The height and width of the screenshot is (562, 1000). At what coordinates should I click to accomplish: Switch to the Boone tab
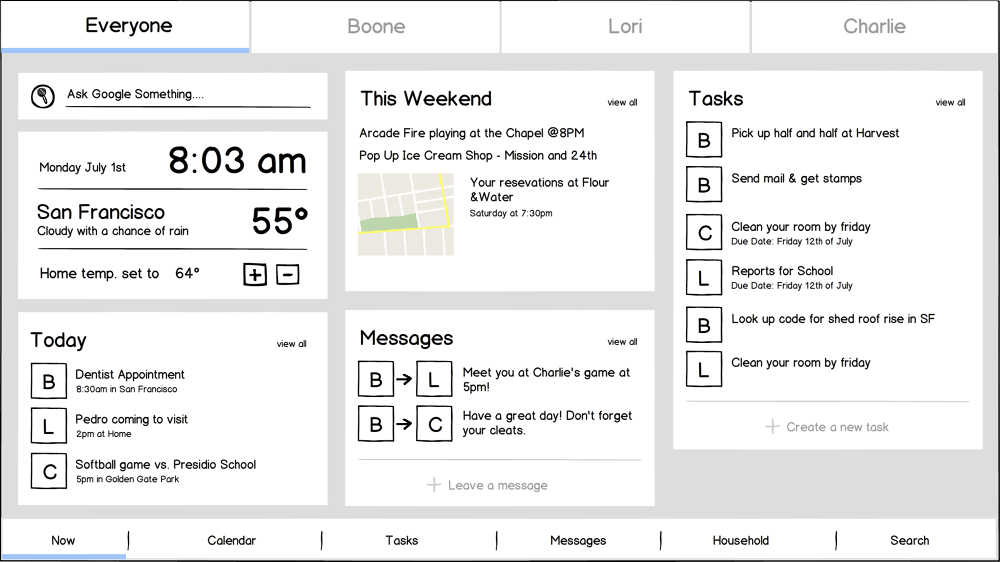pos(376,27)
